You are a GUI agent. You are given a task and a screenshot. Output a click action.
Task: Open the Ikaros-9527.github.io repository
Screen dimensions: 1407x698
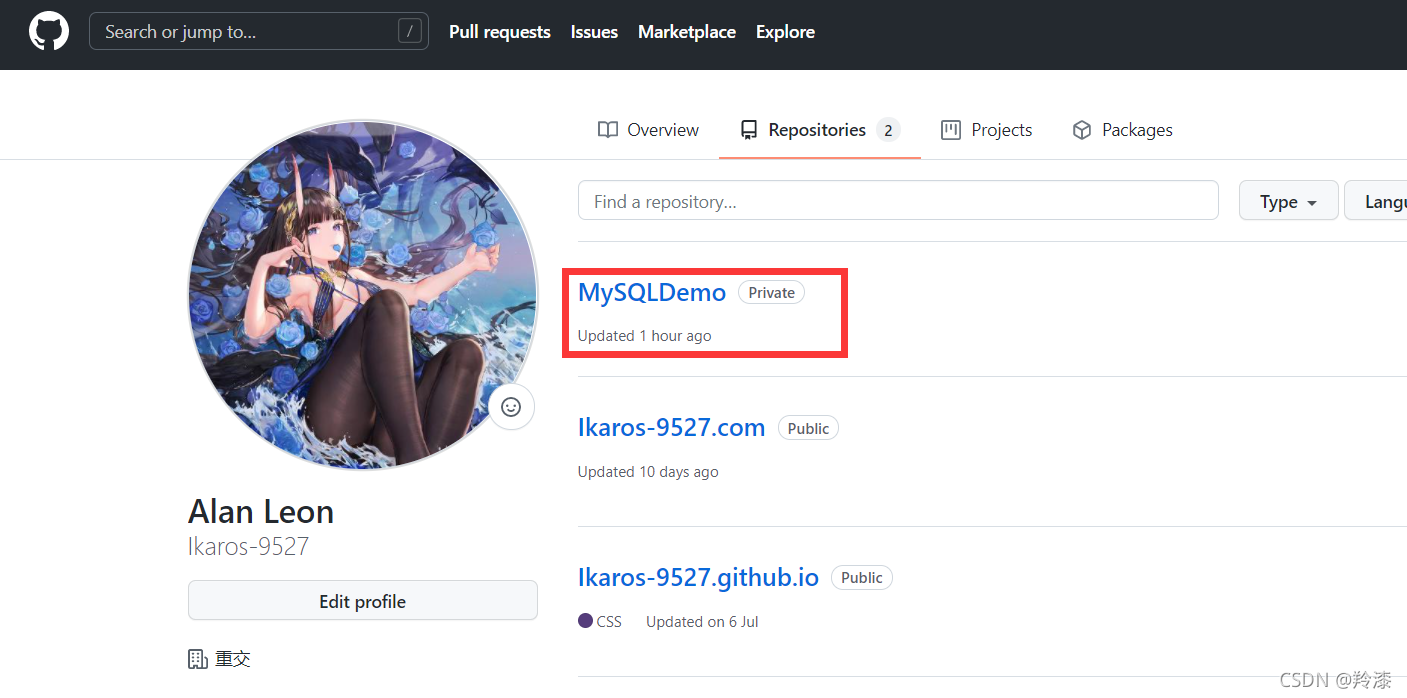[x=698, y=577]
